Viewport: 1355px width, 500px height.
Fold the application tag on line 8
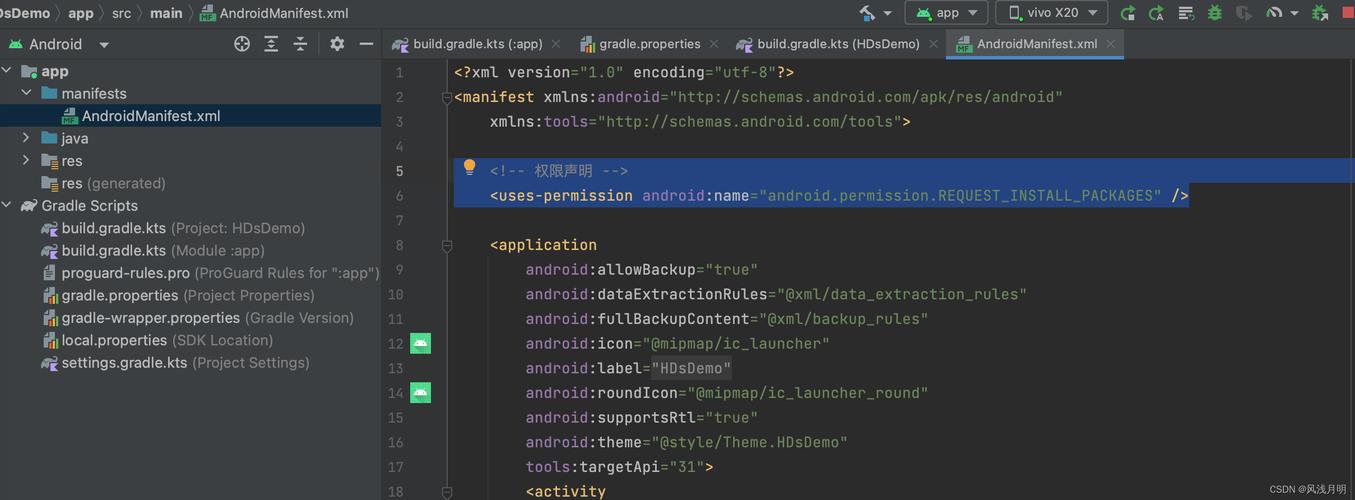(447, 245)
